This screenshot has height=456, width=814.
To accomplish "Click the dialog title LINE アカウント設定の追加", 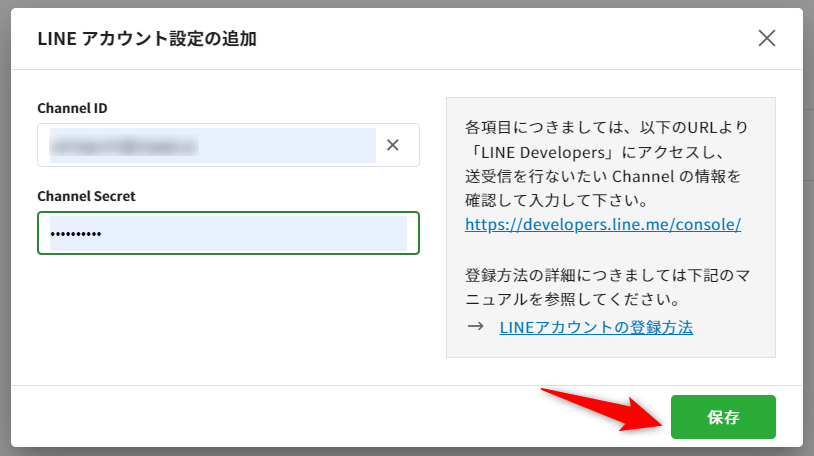I will tap(147, 39).
